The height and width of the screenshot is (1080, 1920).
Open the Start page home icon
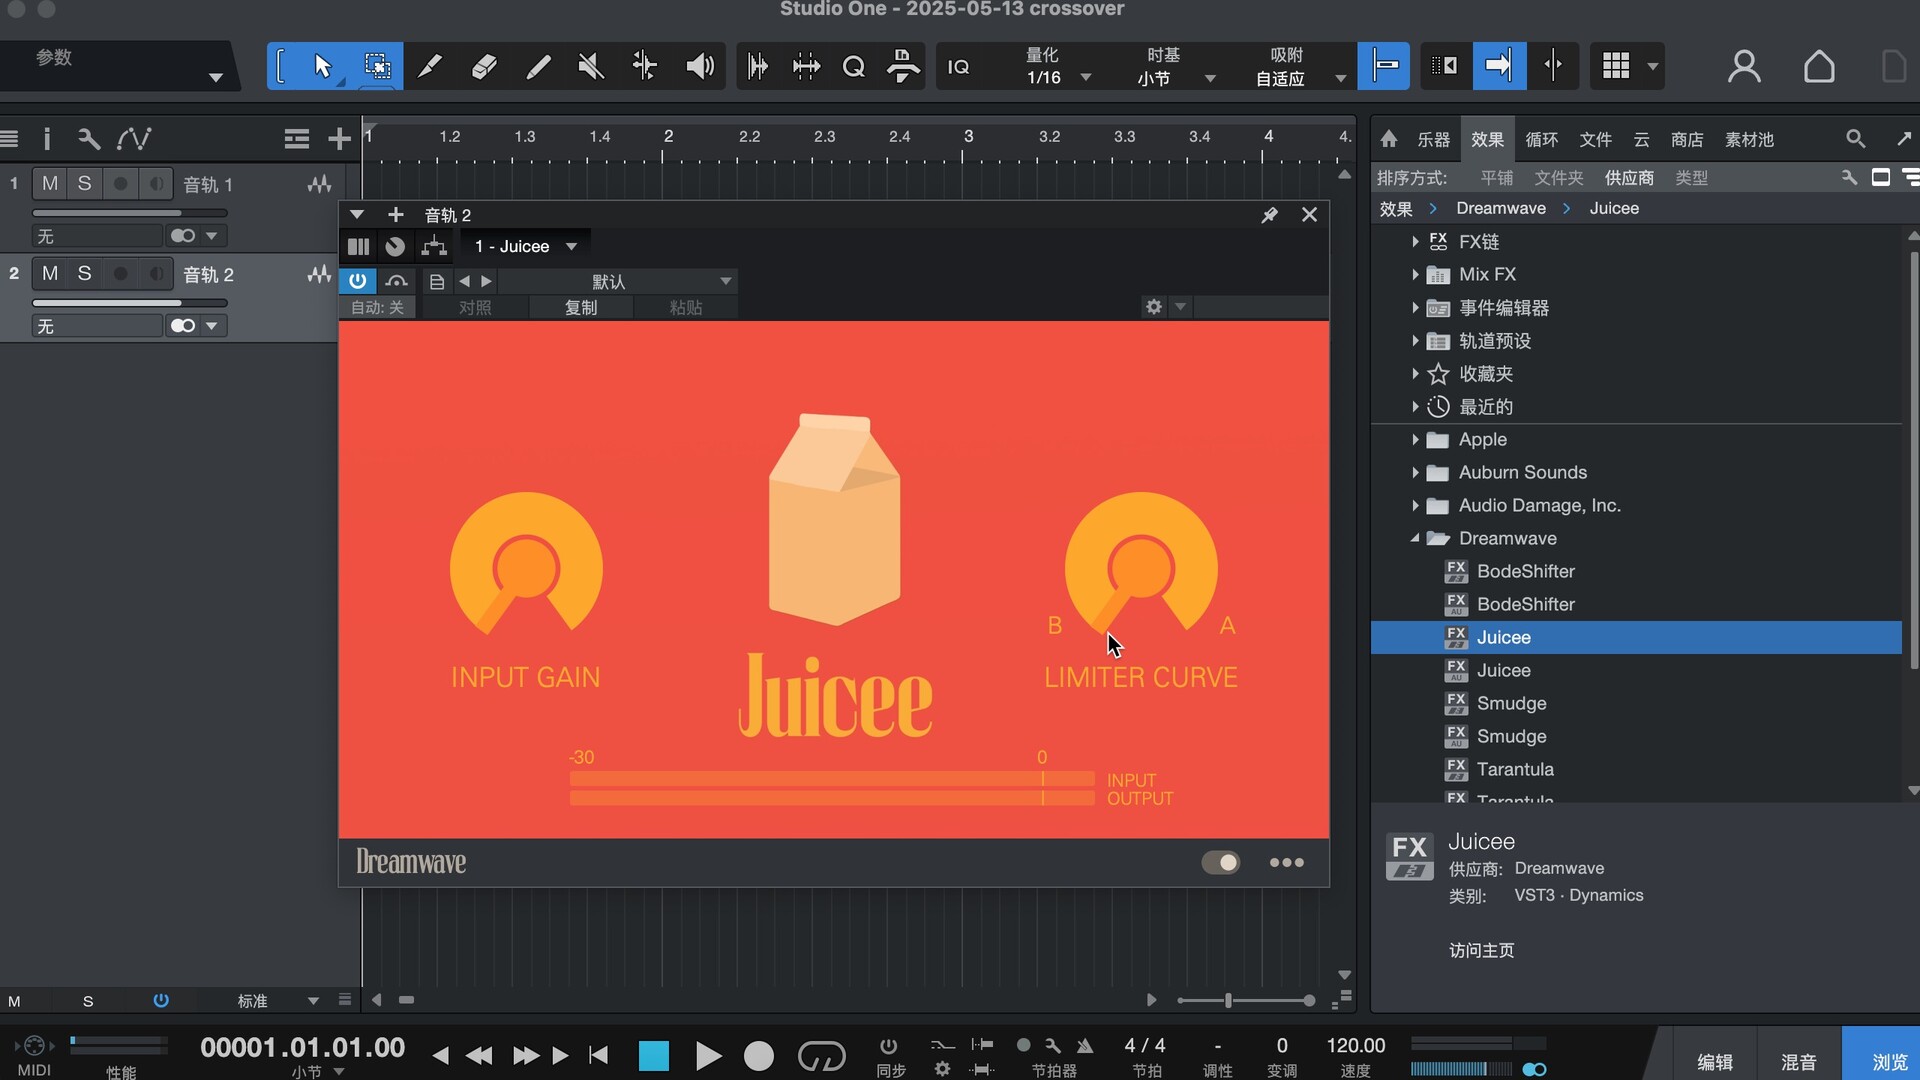(x=1819, y=66)
